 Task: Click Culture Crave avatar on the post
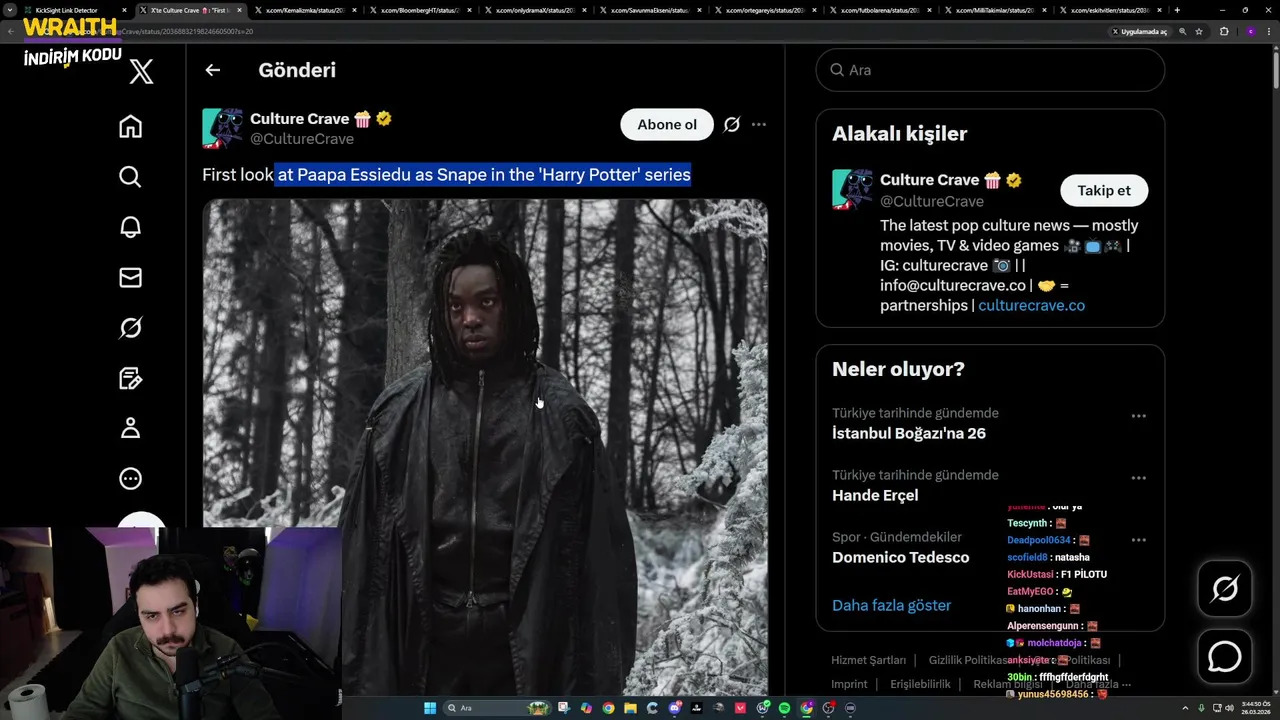click(222, 129)
